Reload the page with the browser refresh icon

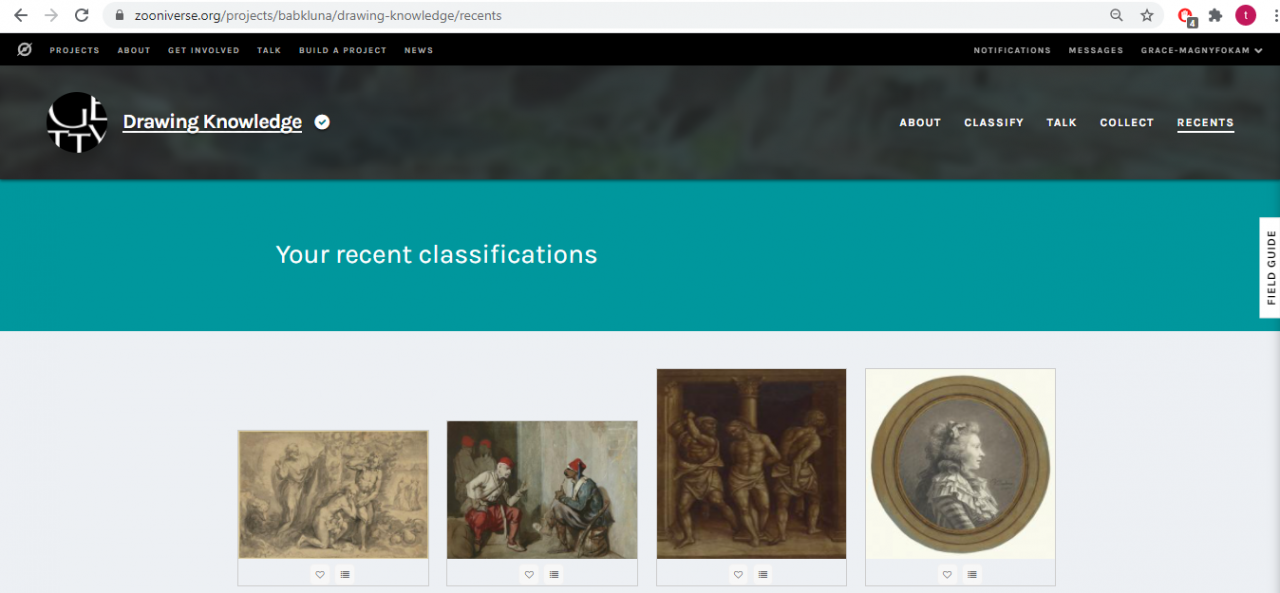(x=82, y=15)
